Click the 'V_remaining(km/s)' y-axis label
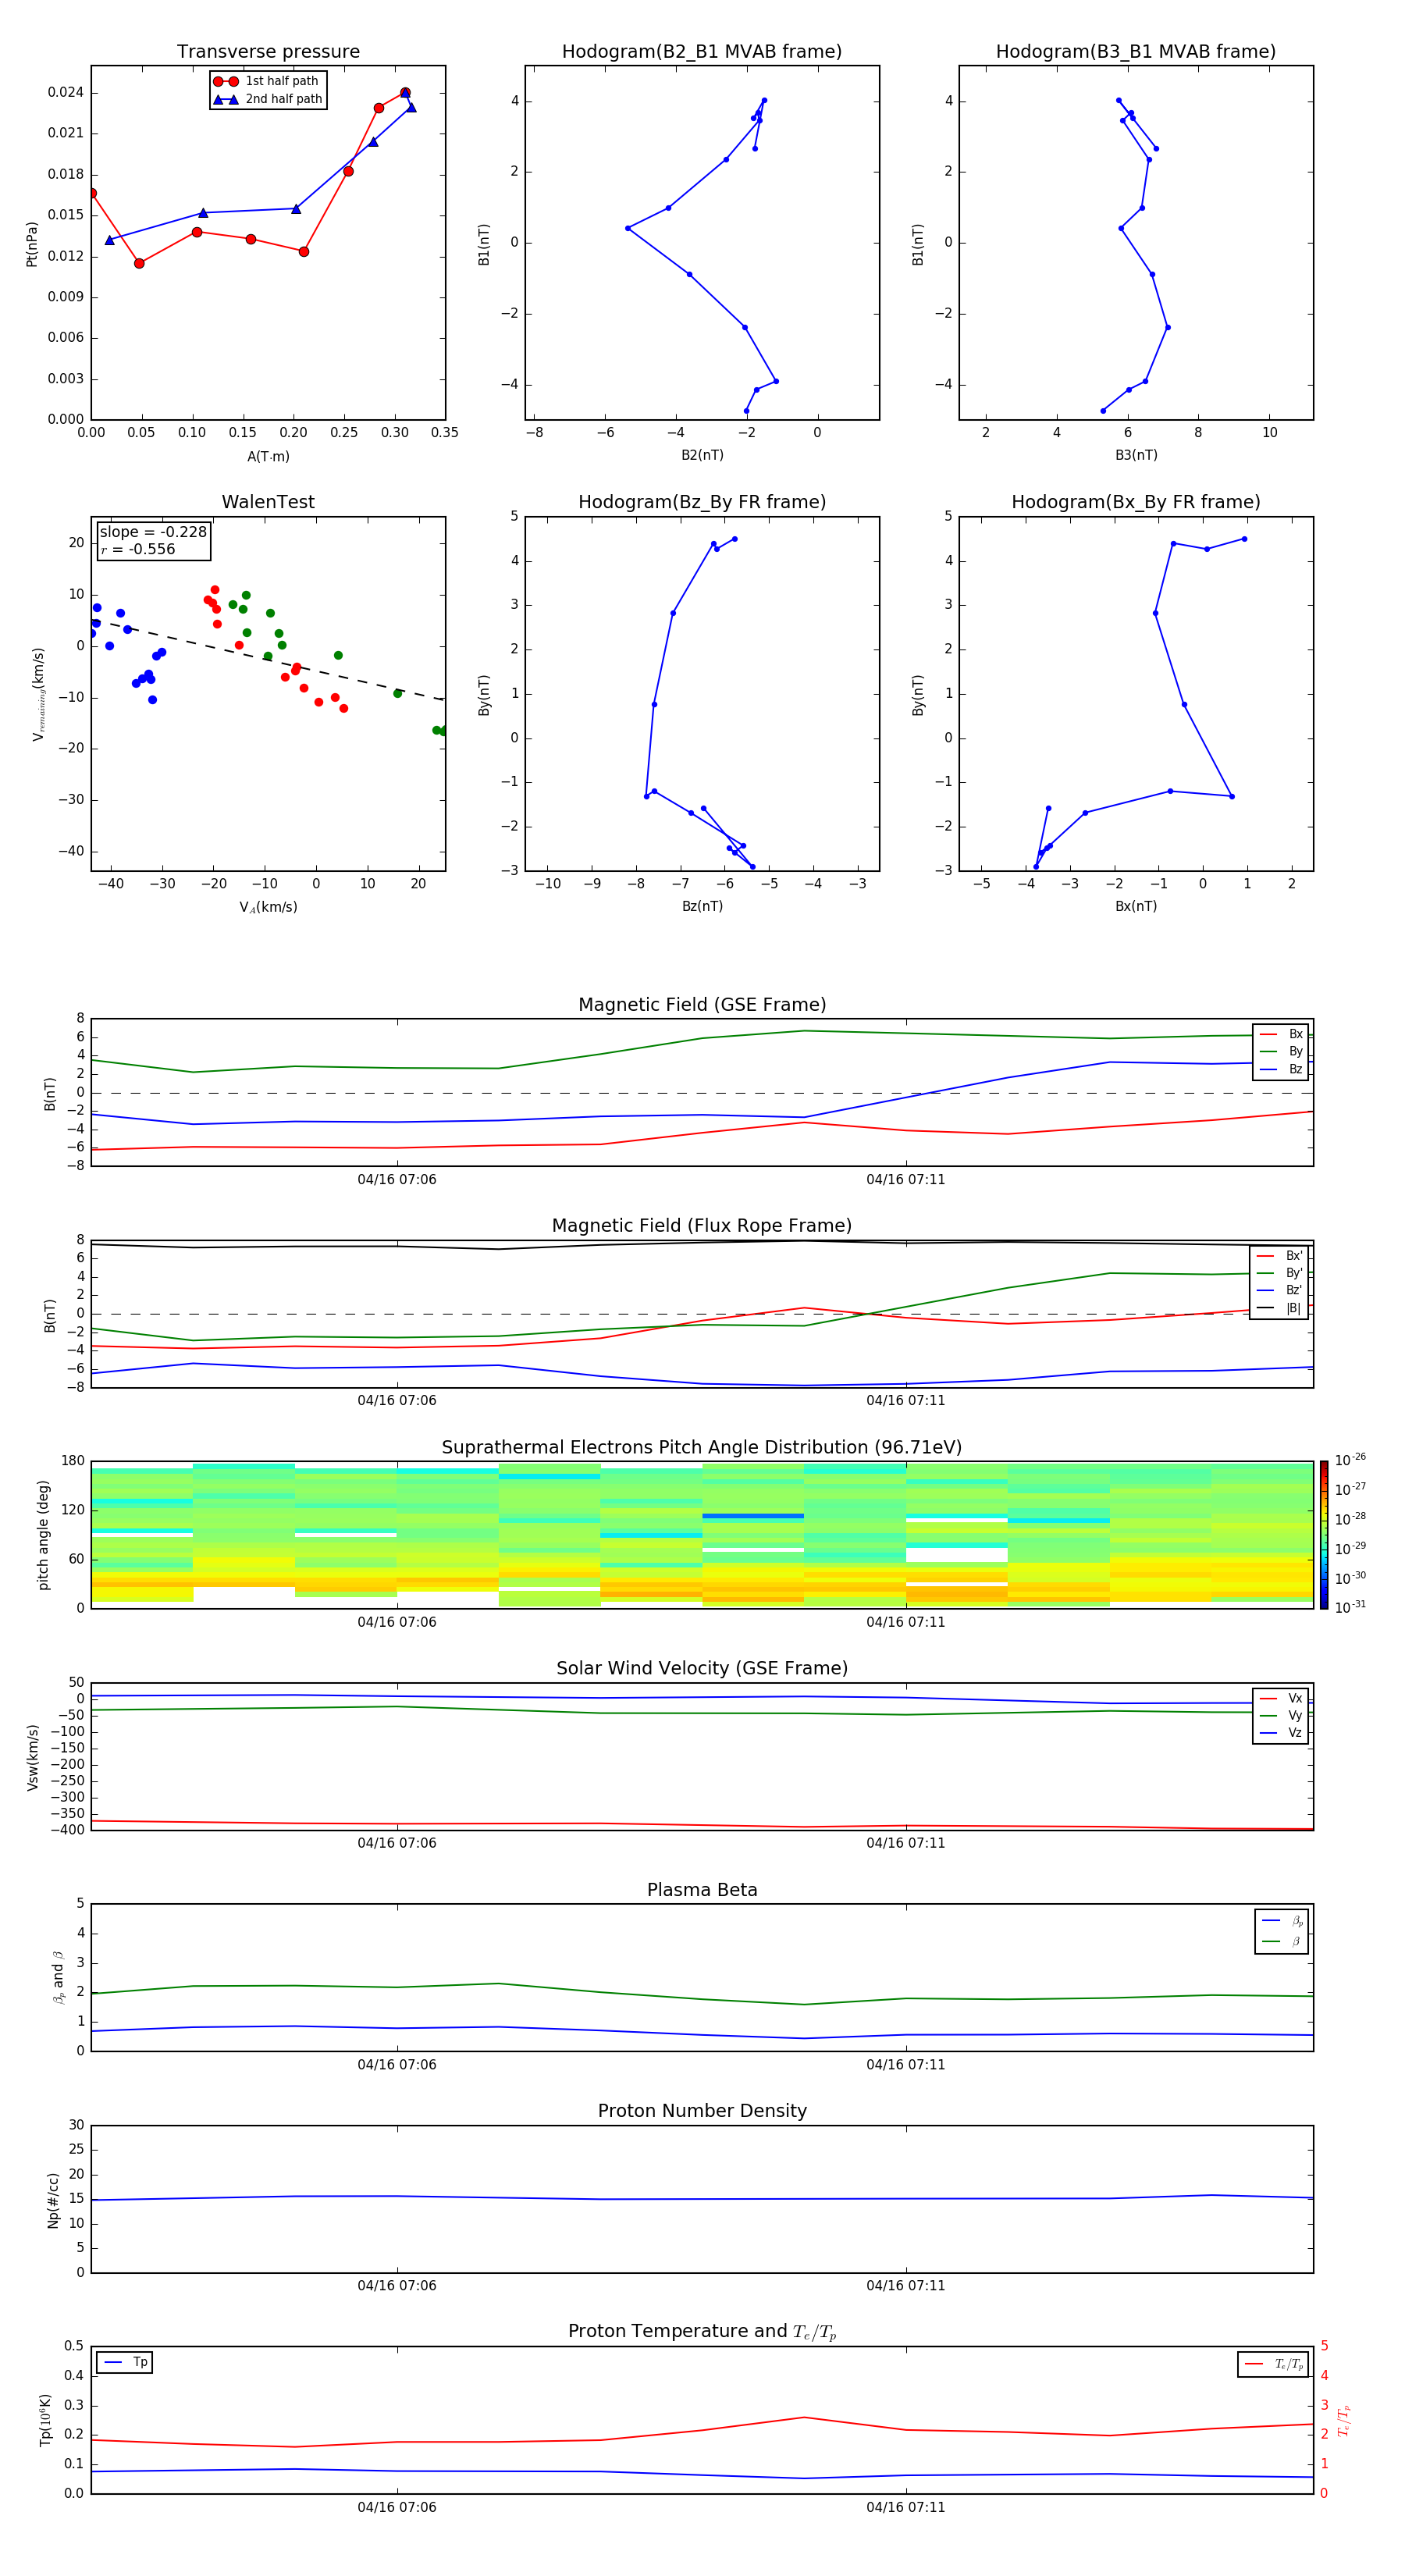The width and height of the screenshot is (1405, 2576). 38,694
